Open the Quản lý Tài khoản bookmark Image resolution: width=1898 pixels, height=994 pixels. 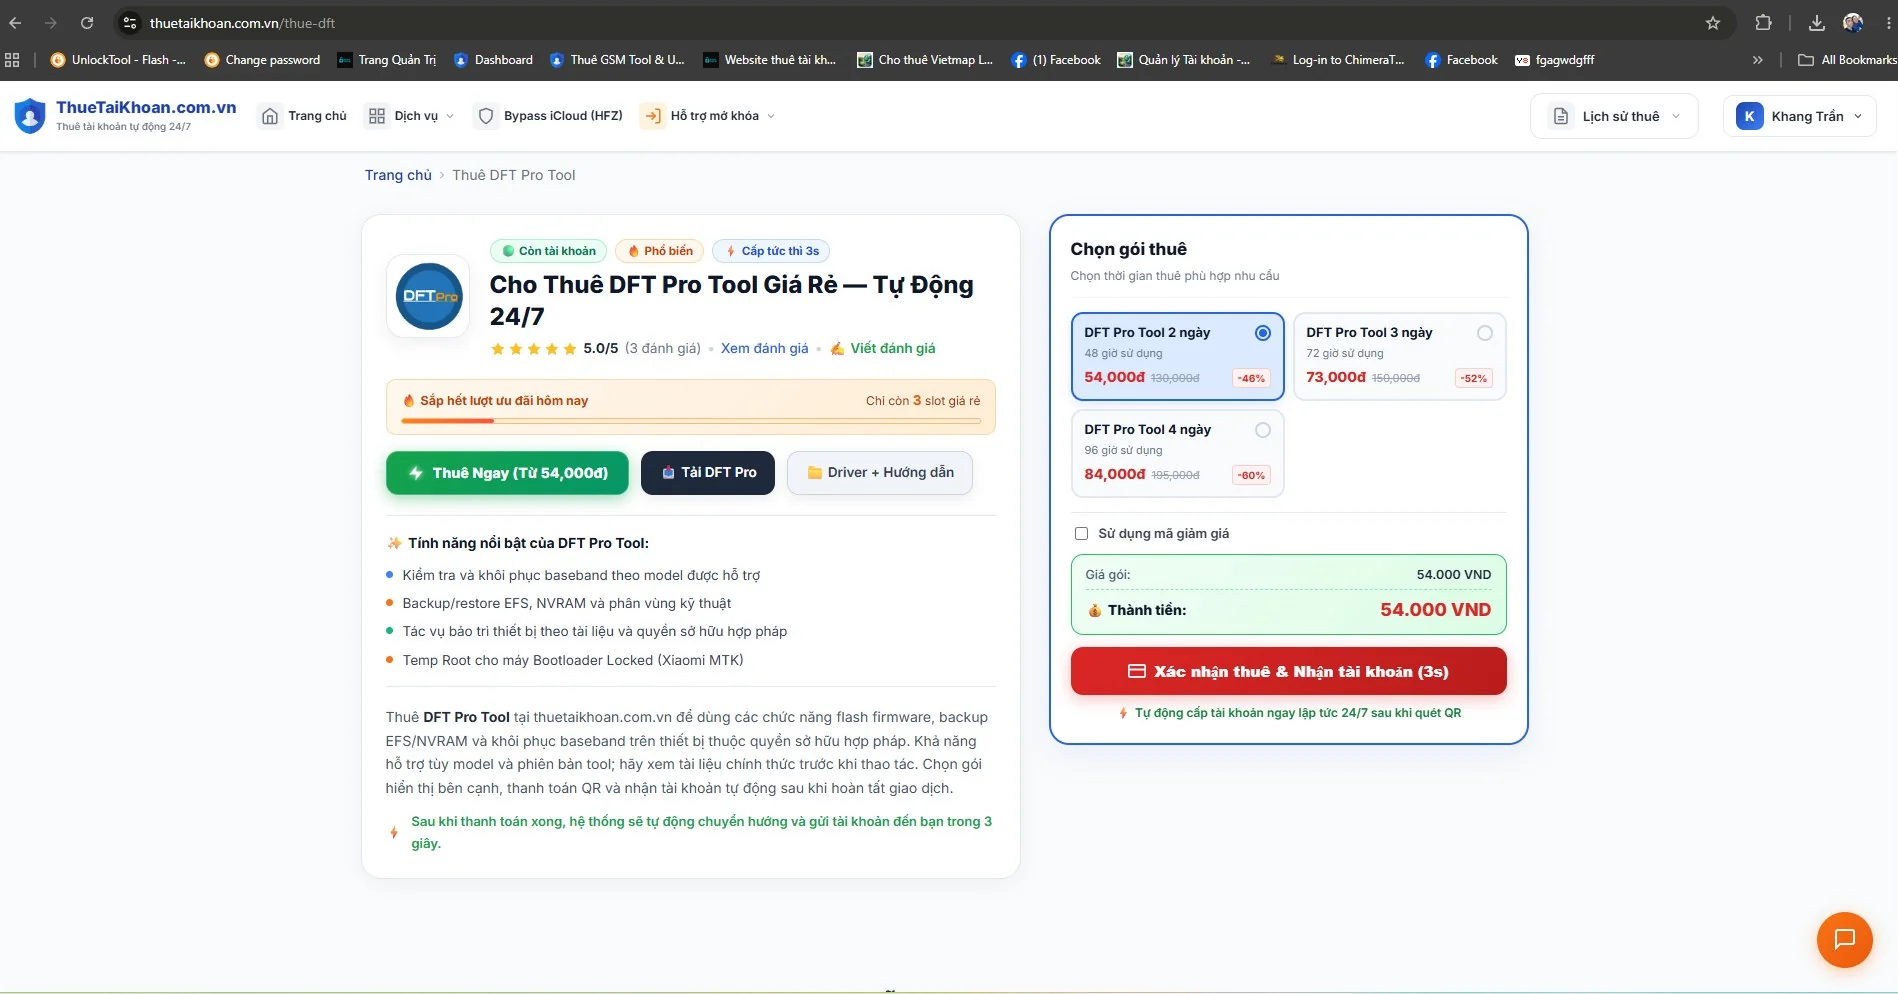(x=1184, y=60)
